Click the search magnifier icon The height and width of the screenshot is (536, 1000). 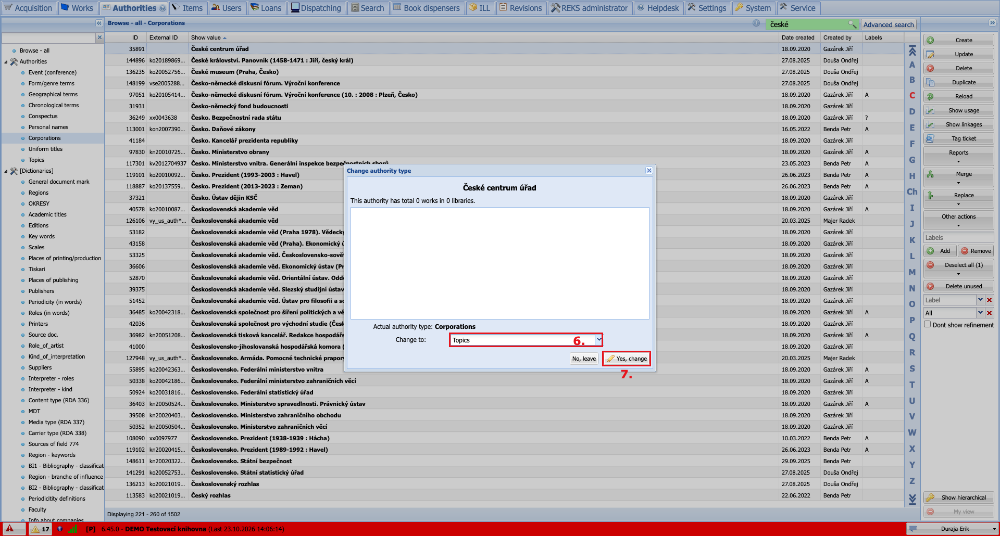click(x=852, y=24)
